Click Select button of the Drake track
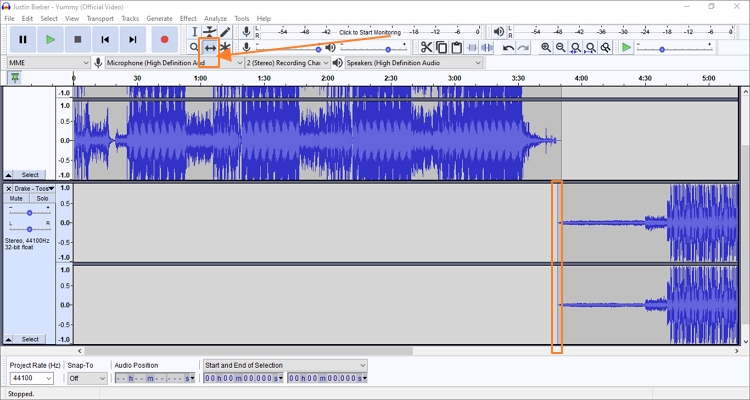The image size is (750, 400). [x=30, y=339]
